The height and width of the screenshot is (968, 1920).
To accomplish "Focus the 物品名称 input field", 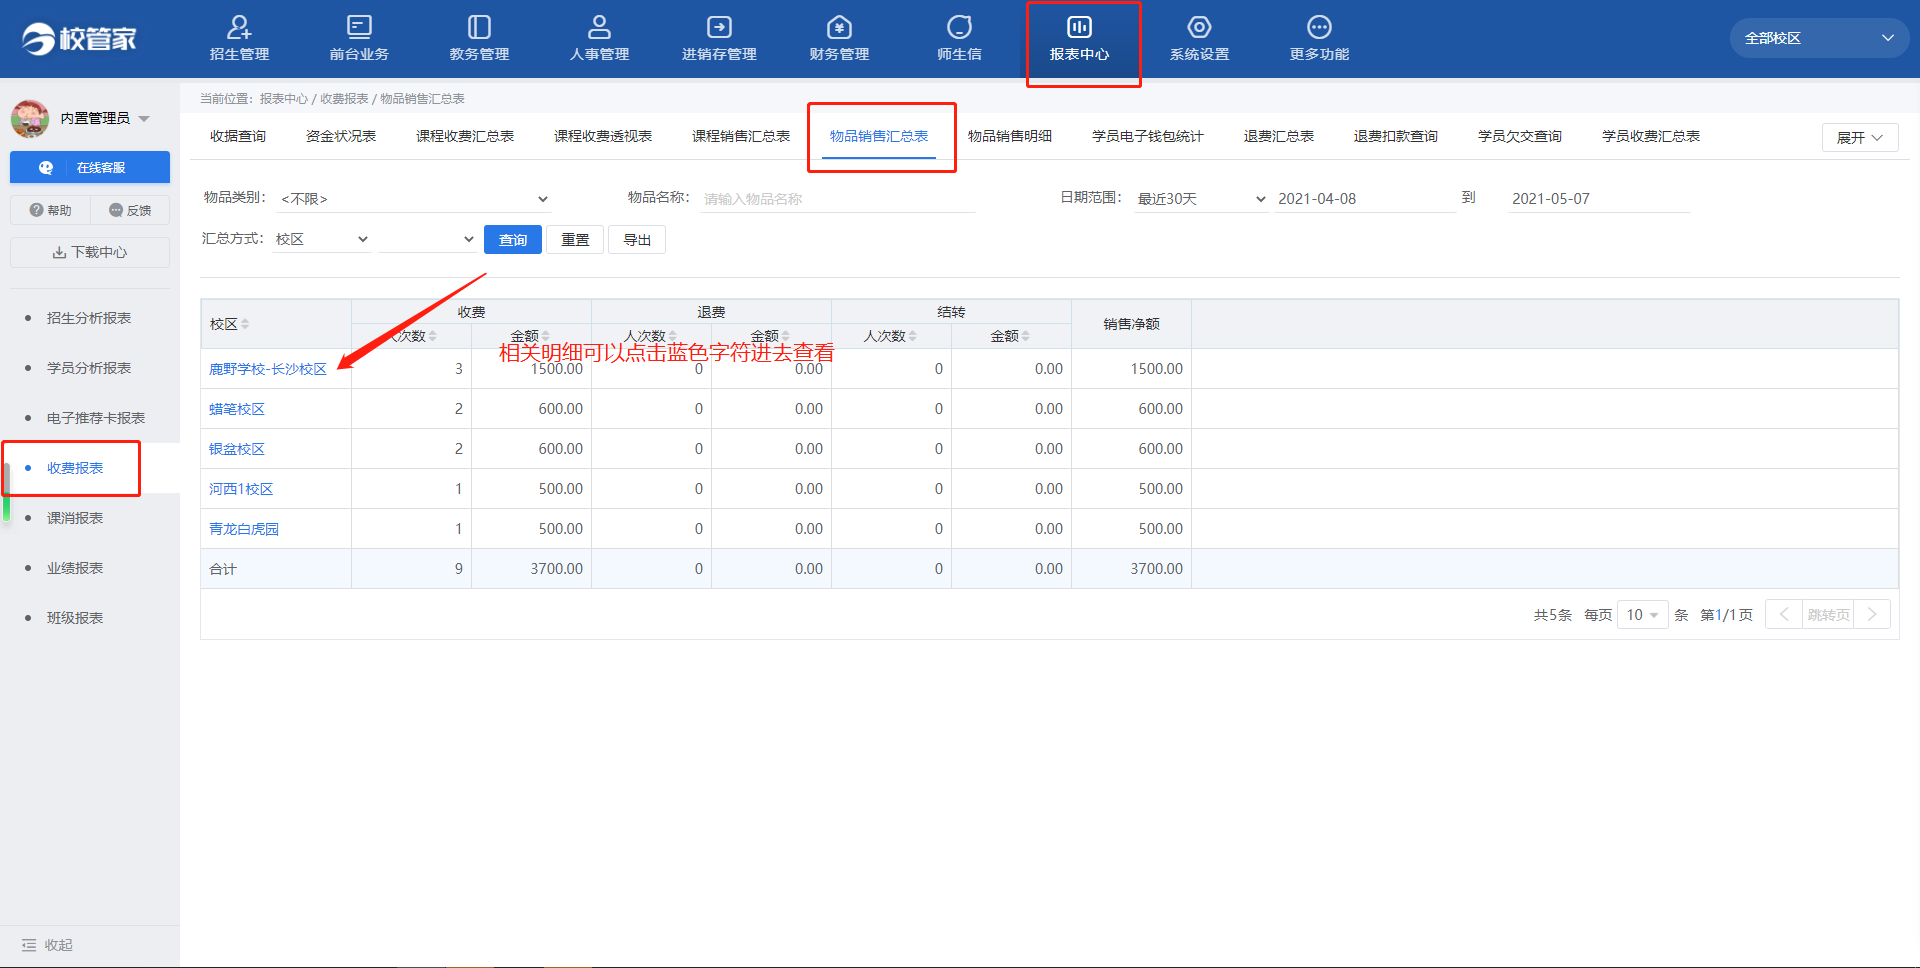I will coord(838,199).
